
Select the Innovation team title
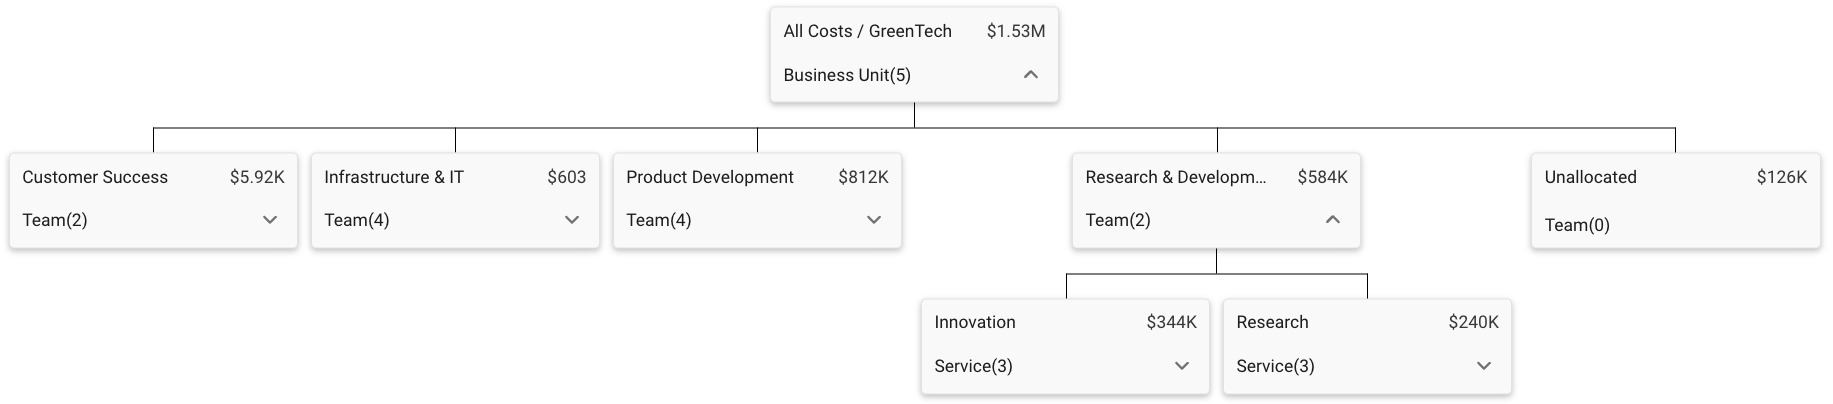point(974,322)
